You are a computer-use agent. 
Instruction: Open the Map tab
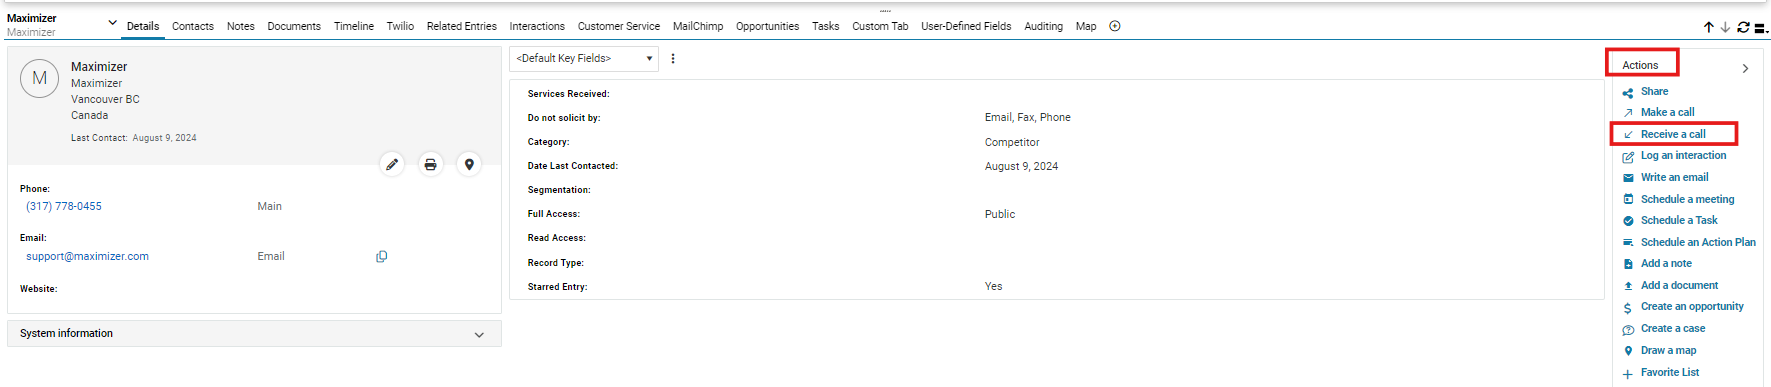pyautogui.click(x=1086, y=26)
